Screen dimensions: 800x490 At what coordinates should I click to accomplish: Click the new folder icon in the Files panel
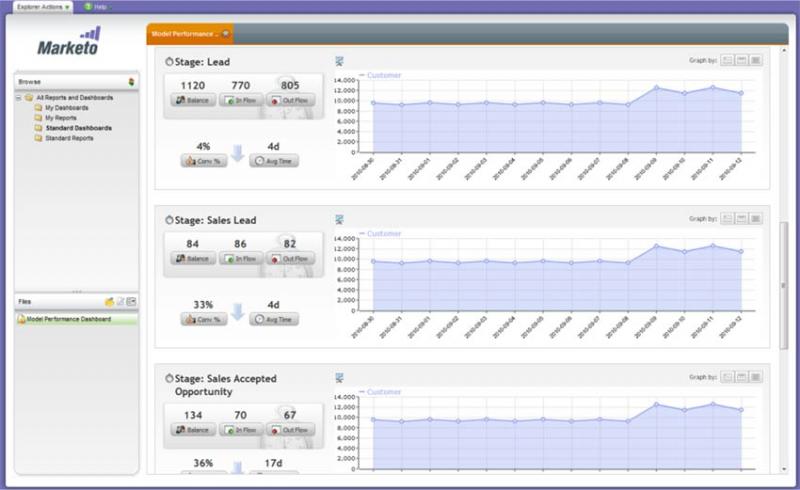tap(109, 301)
